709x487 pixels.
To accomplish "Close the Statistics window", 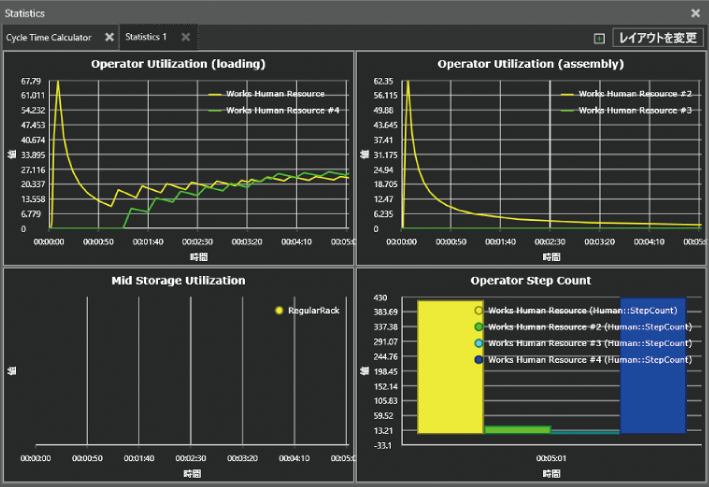I will click(696, 13).
